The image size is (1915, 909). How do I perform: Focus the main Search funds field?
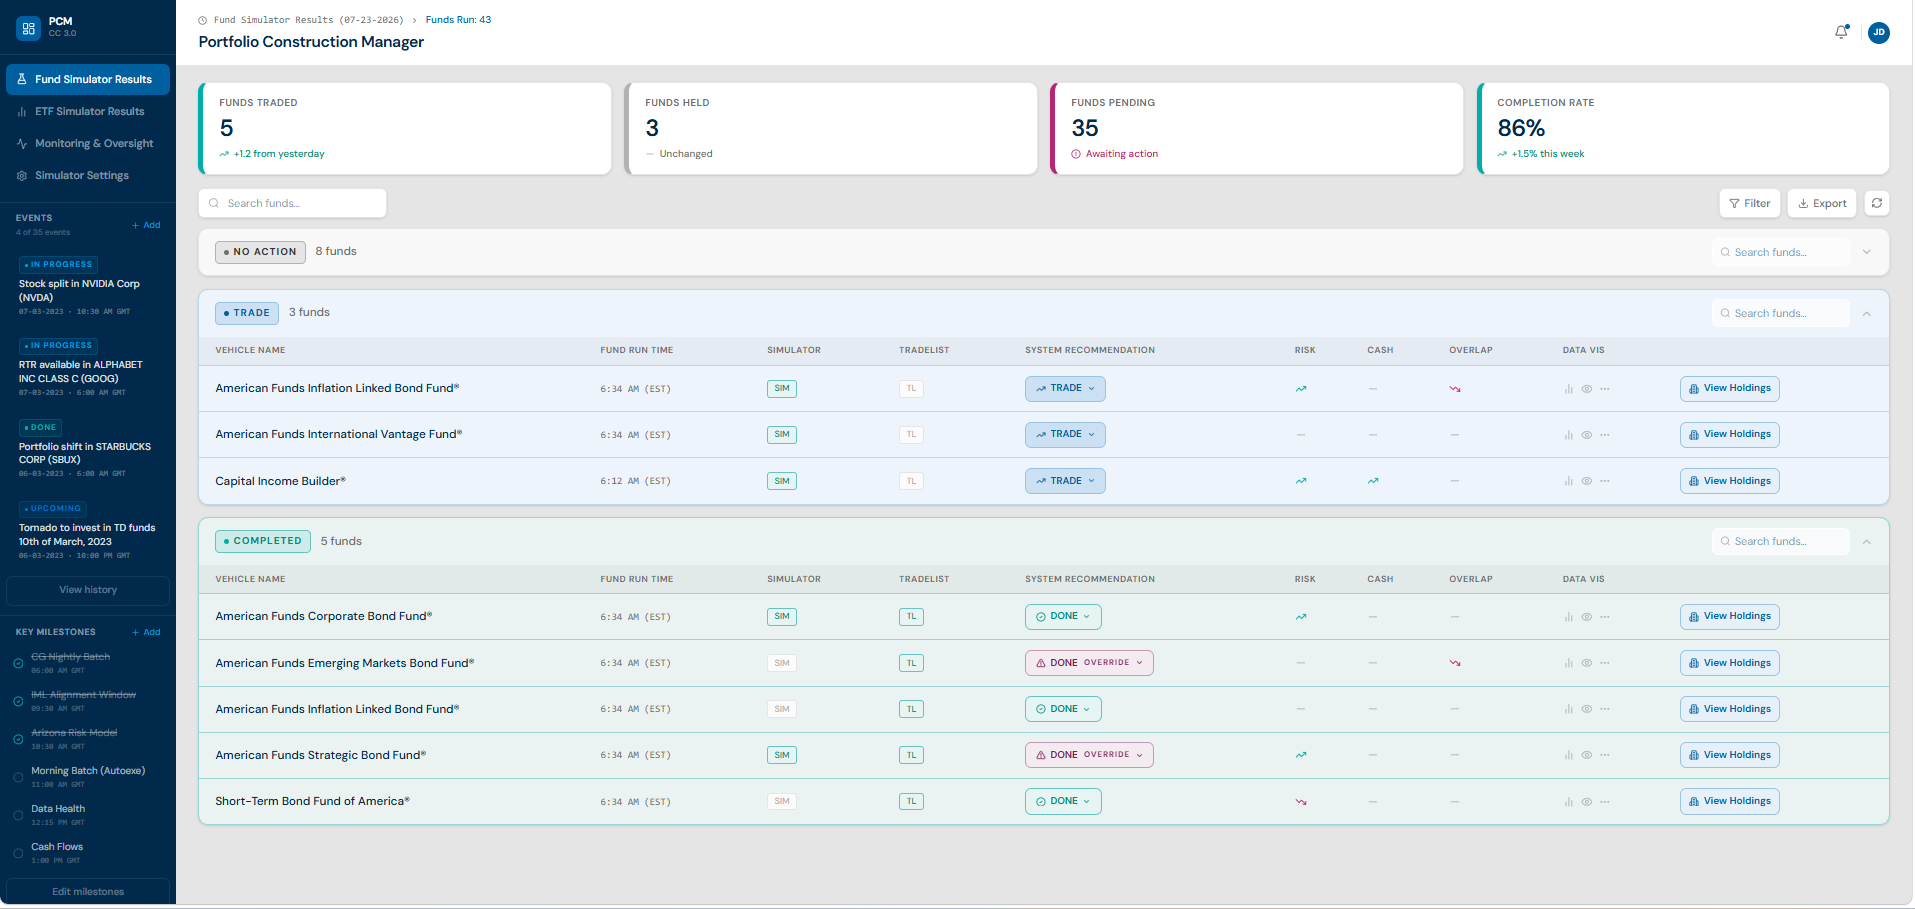coord(293,203)
